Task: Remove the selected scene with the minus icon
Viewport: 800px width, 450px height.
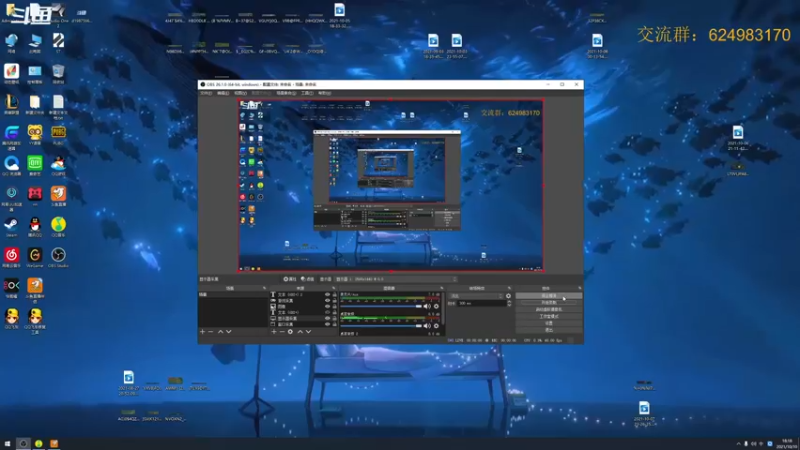Action: click(x=210, y=332)
